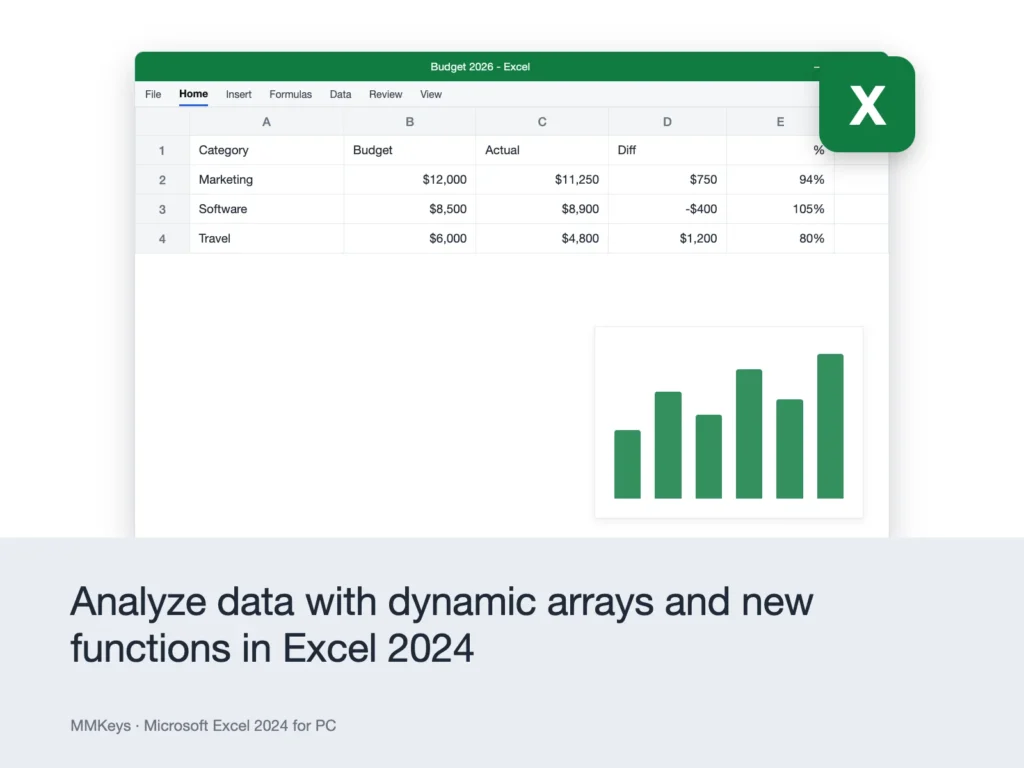Click the MMKeys Microsoft Excel 2024 caption

203,726
